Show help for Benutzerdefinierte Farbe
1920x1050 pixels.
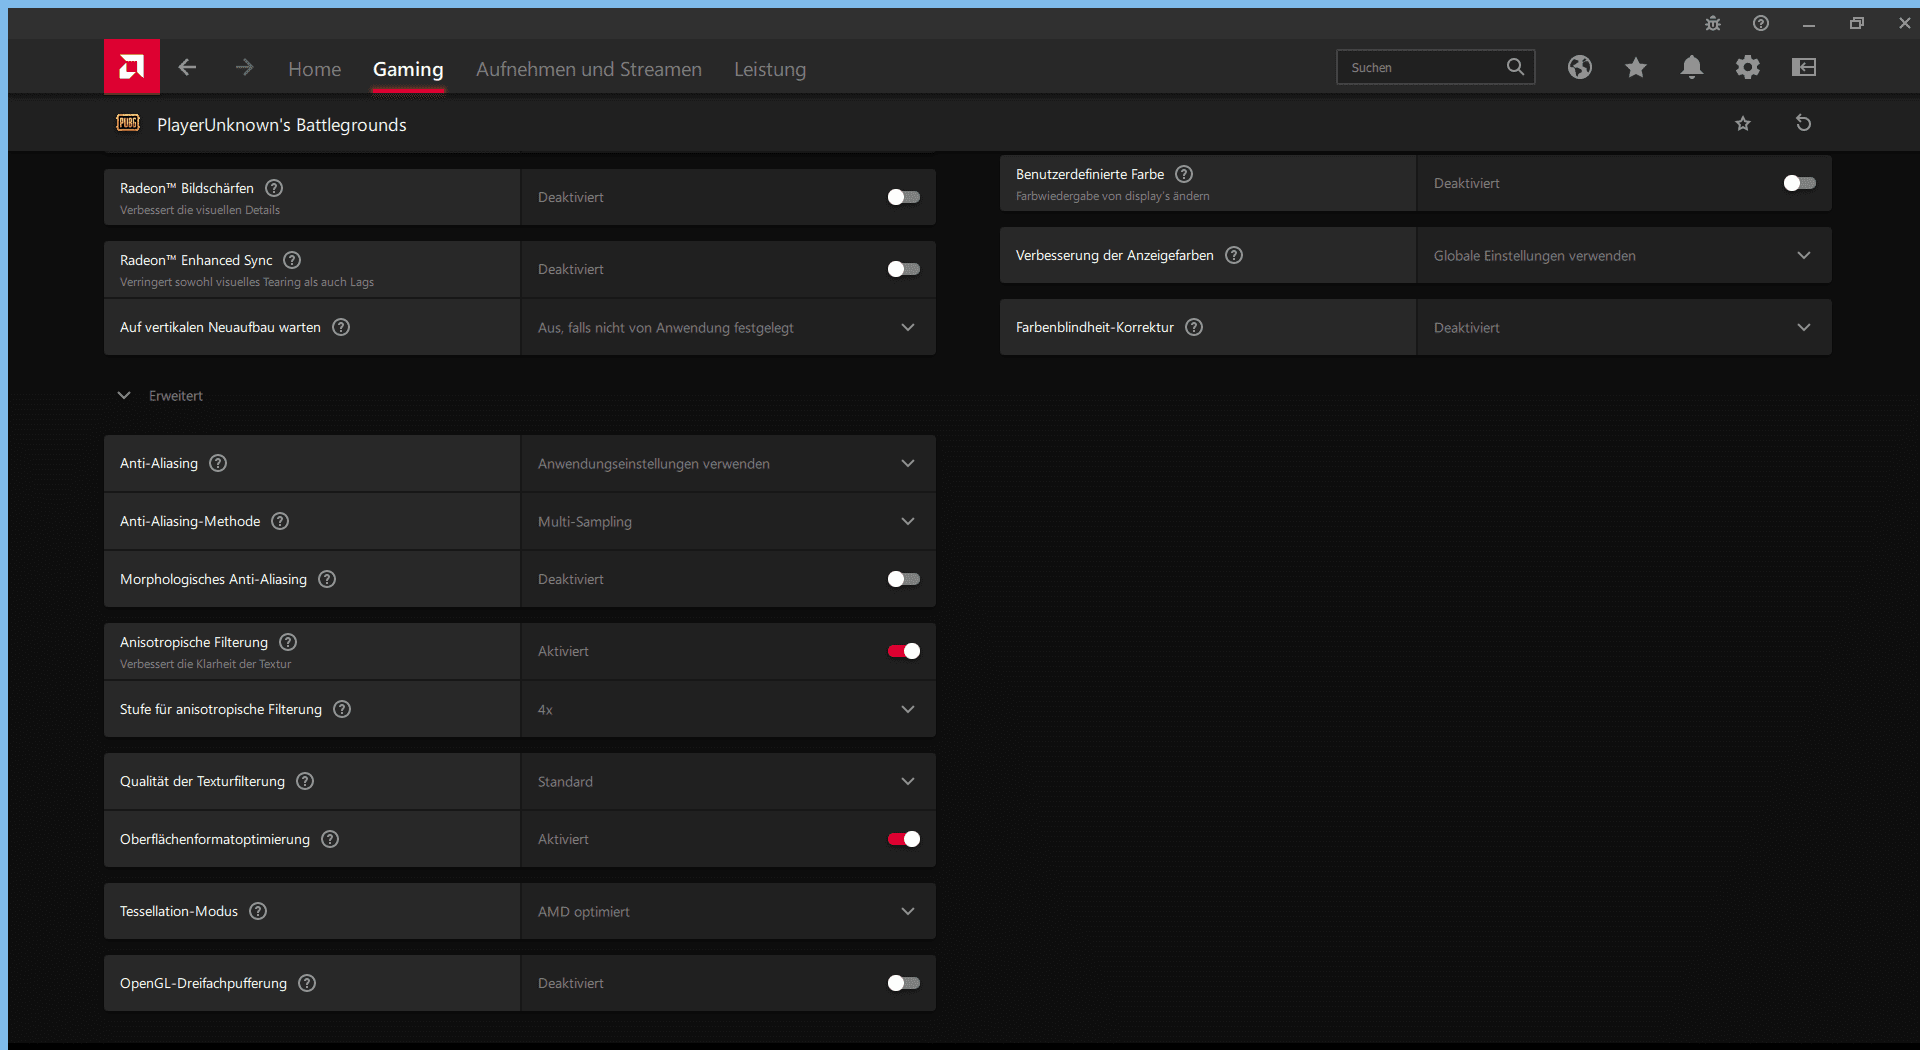click(1184, 174)
